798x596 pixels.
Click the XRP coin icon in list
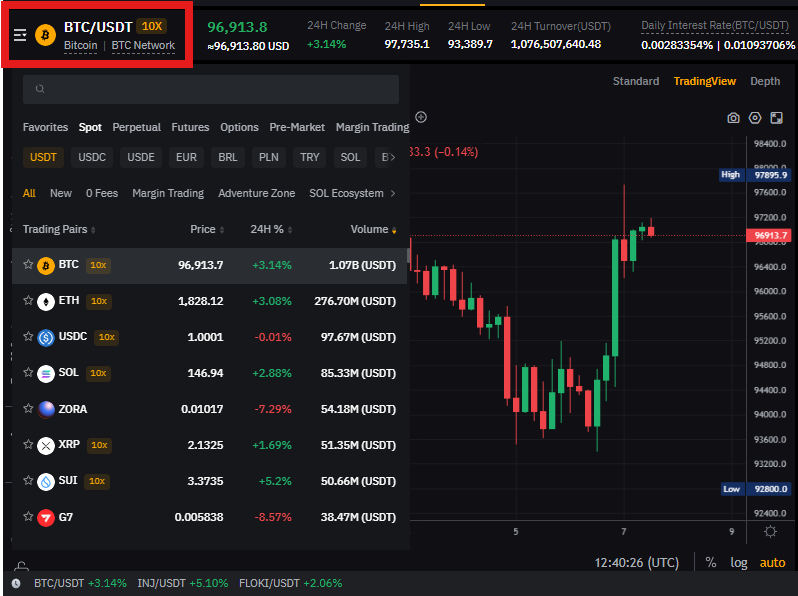46,445
